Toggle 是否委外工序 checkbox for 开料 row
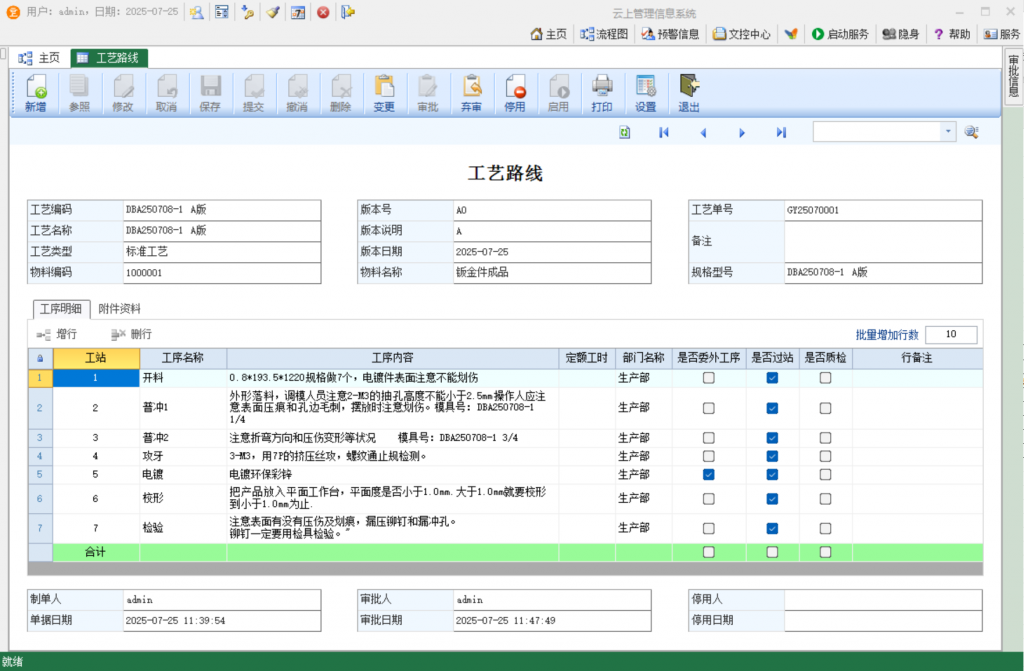1024x671 pixels. (x=709, y=378)
